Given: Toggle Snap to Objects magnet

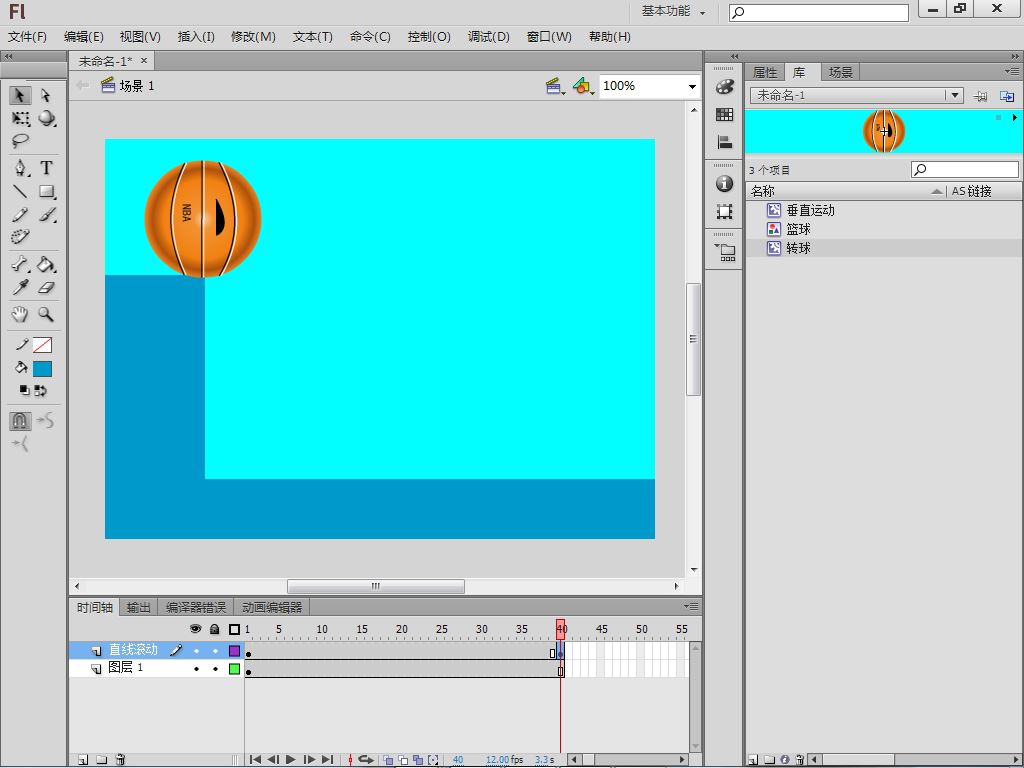Looking at the screenshot, I should click(x=20, y=421).
